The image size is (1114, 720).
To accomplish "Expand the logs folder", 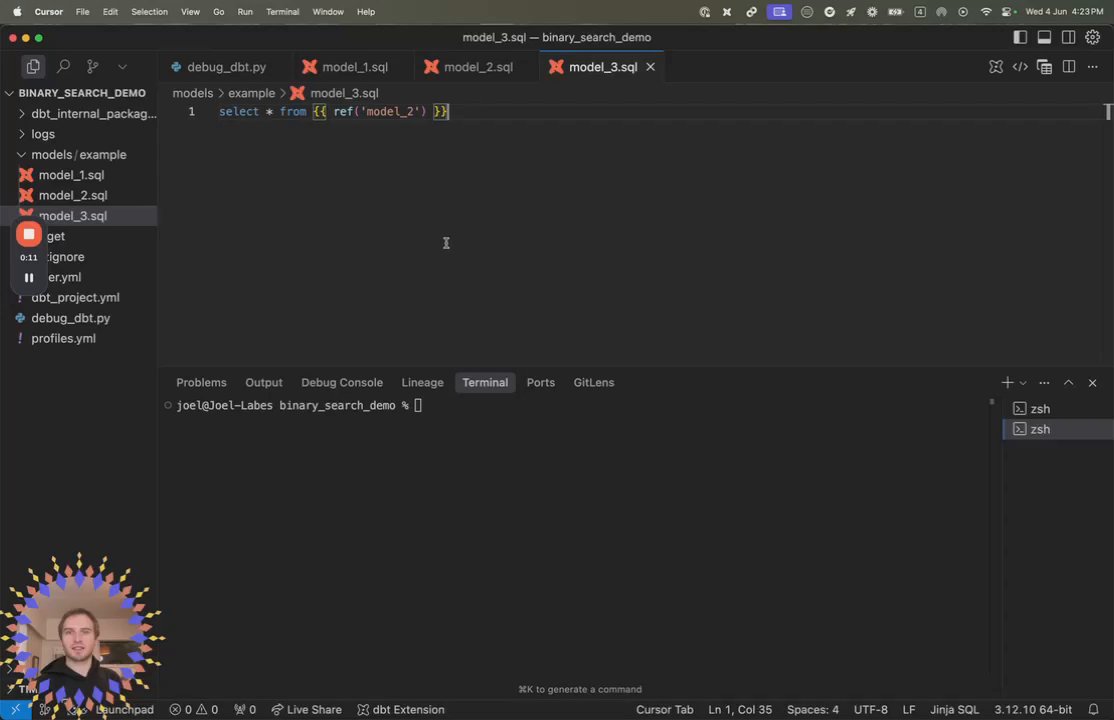I will (78, 134).
